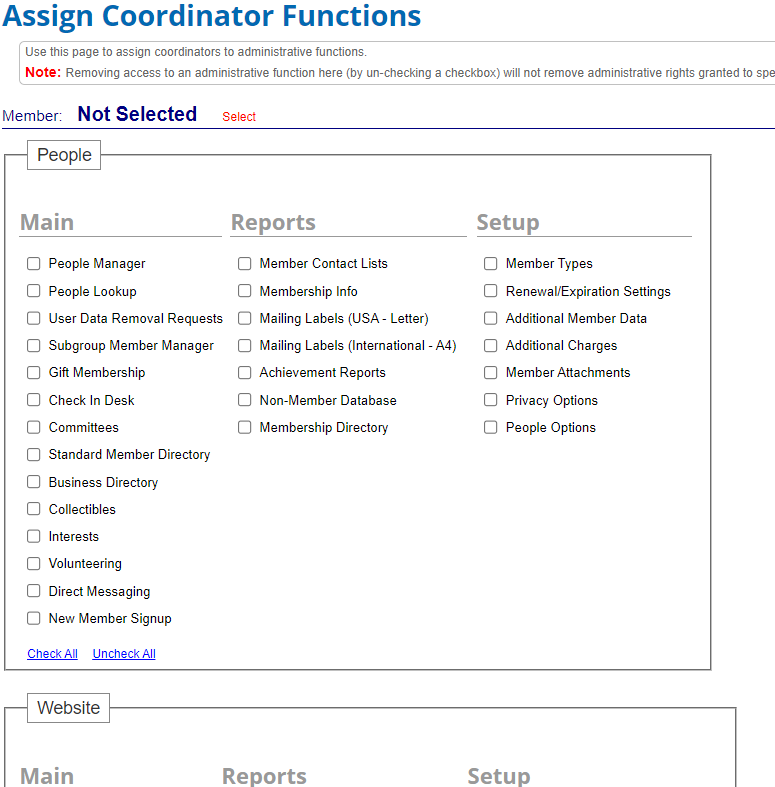775x787 pixels.
Task: Click the red Select member link
Action: point(239,116)
